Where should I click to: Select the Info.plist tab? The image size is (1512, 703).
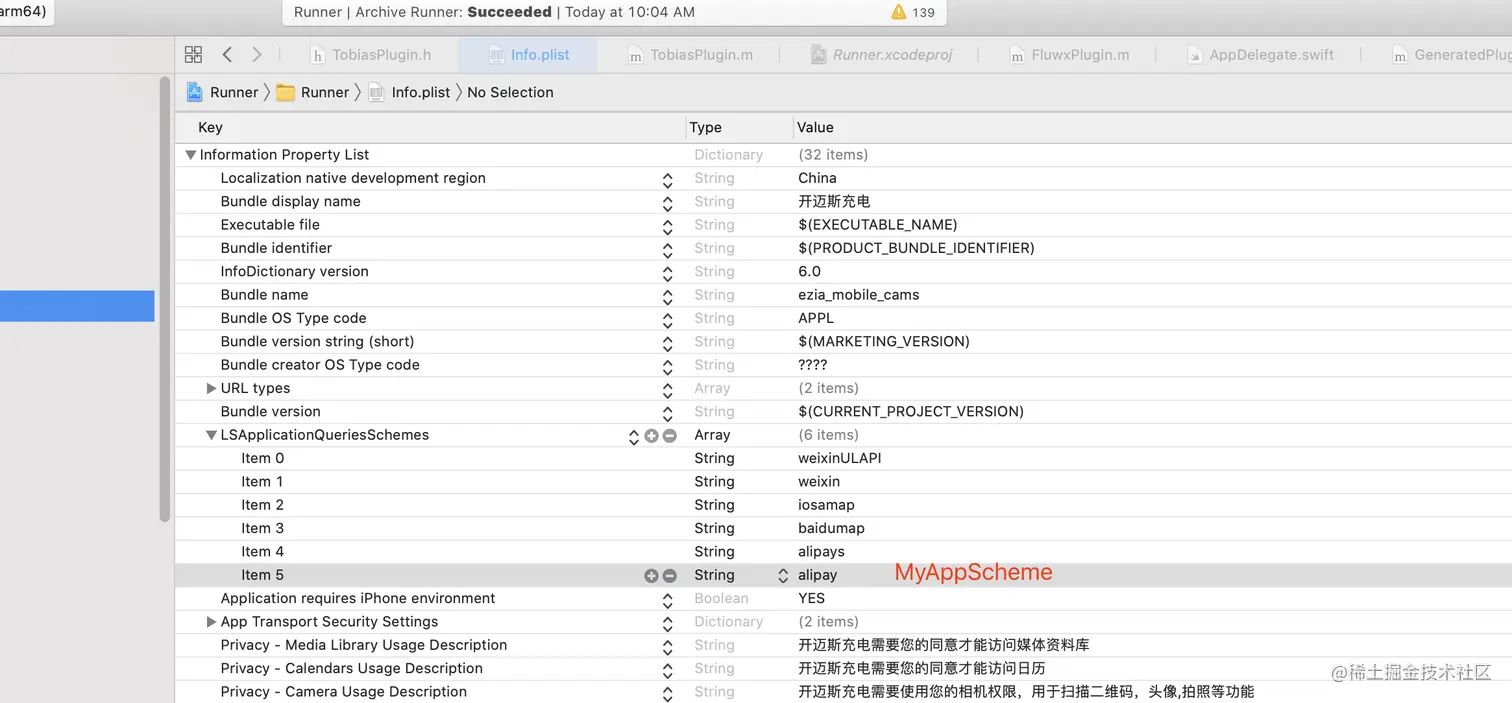pos(528,55)
